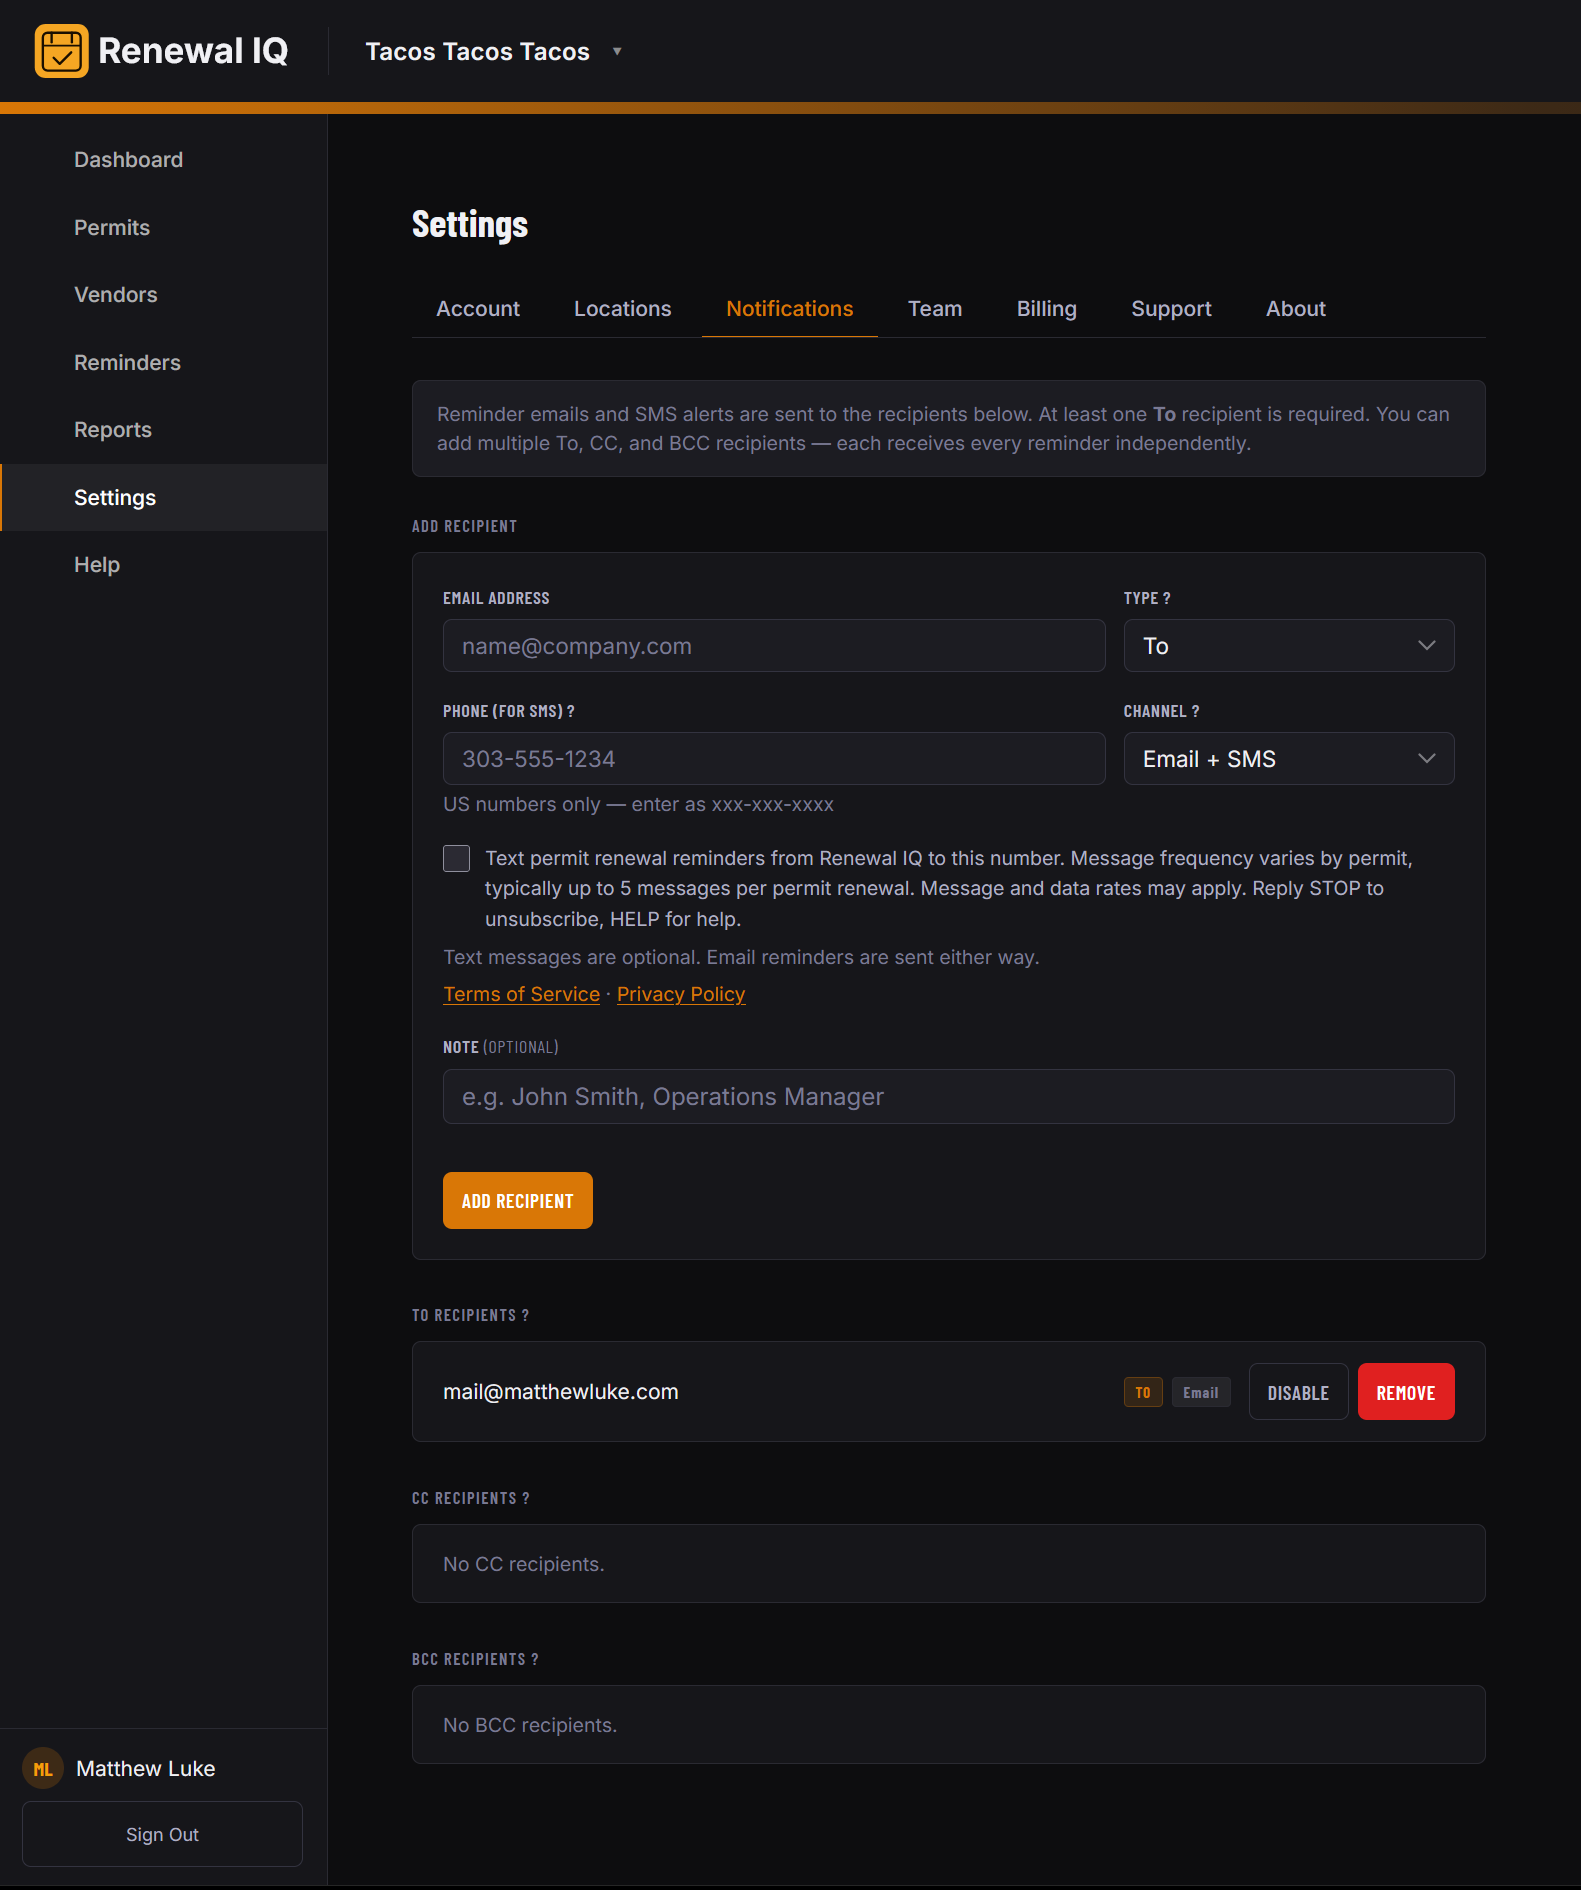This screenshot has width=1581, height=1890.
Task: Open the About tab
Action: 1295,309
